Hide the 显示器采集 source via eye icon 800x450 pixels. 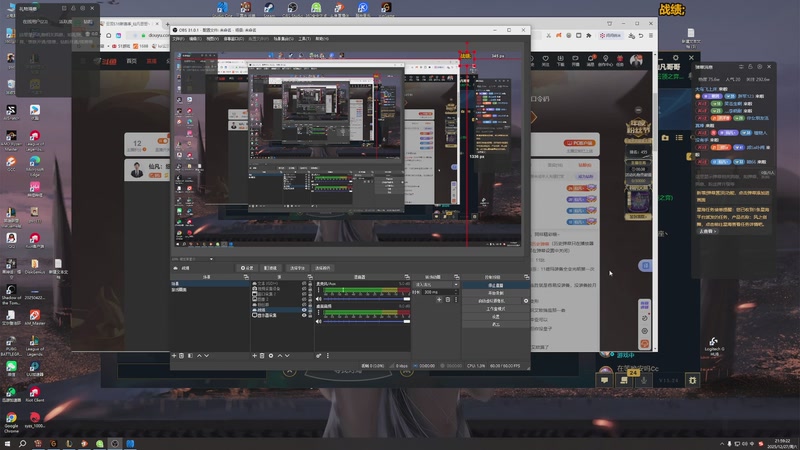(304, 315)
